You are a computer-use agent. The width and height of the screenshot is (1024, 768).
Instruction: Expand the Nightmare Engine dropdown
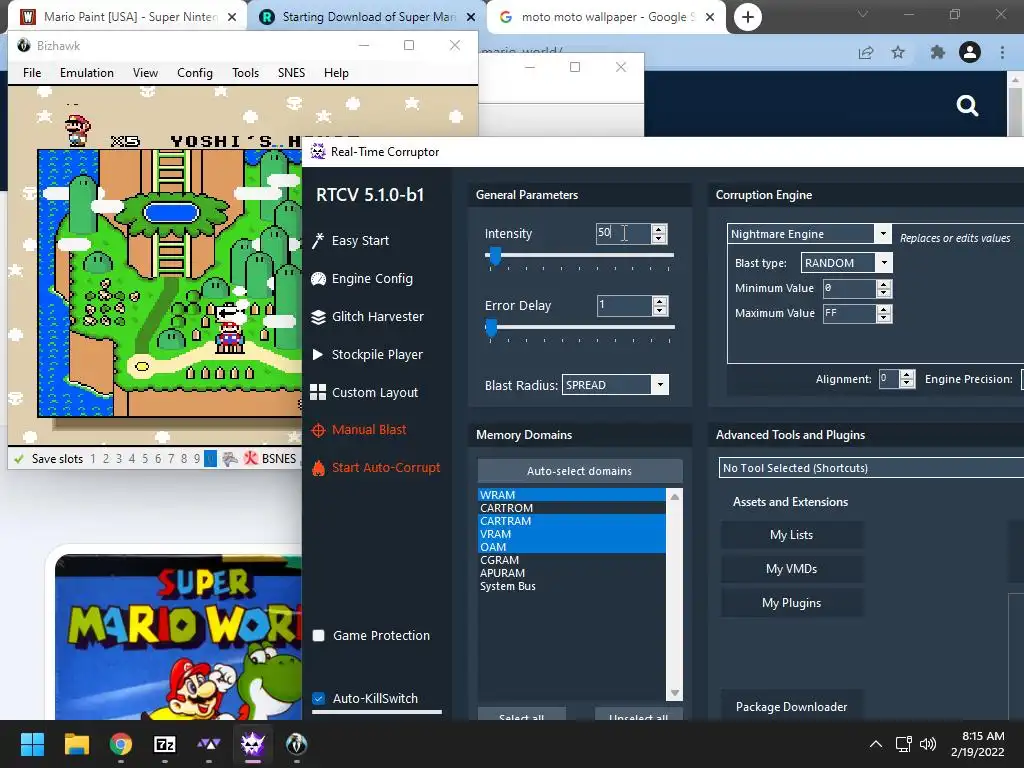(x=883, y=233)
